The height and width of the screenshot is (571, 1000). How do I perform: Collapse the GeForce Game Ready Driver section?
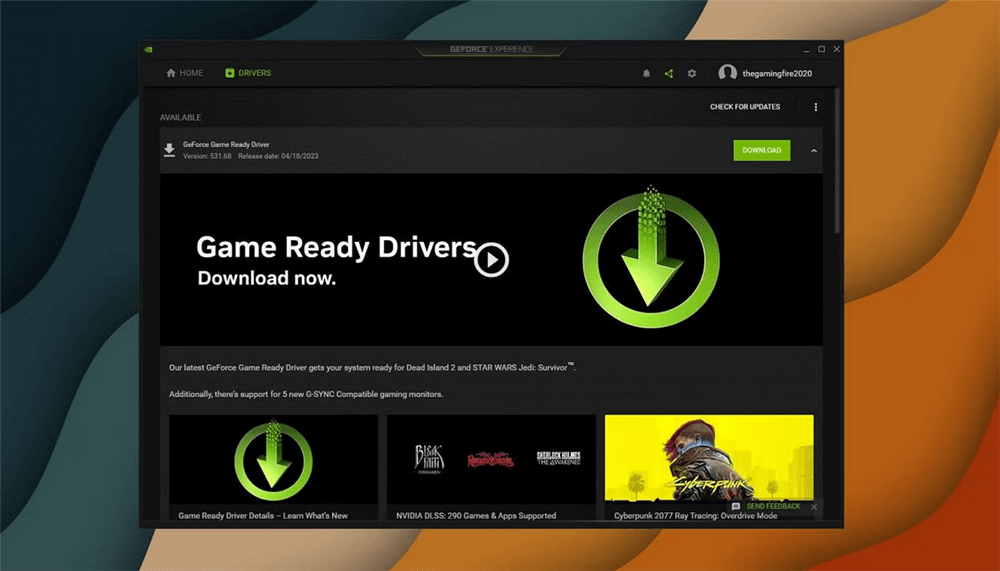(814, 150)
